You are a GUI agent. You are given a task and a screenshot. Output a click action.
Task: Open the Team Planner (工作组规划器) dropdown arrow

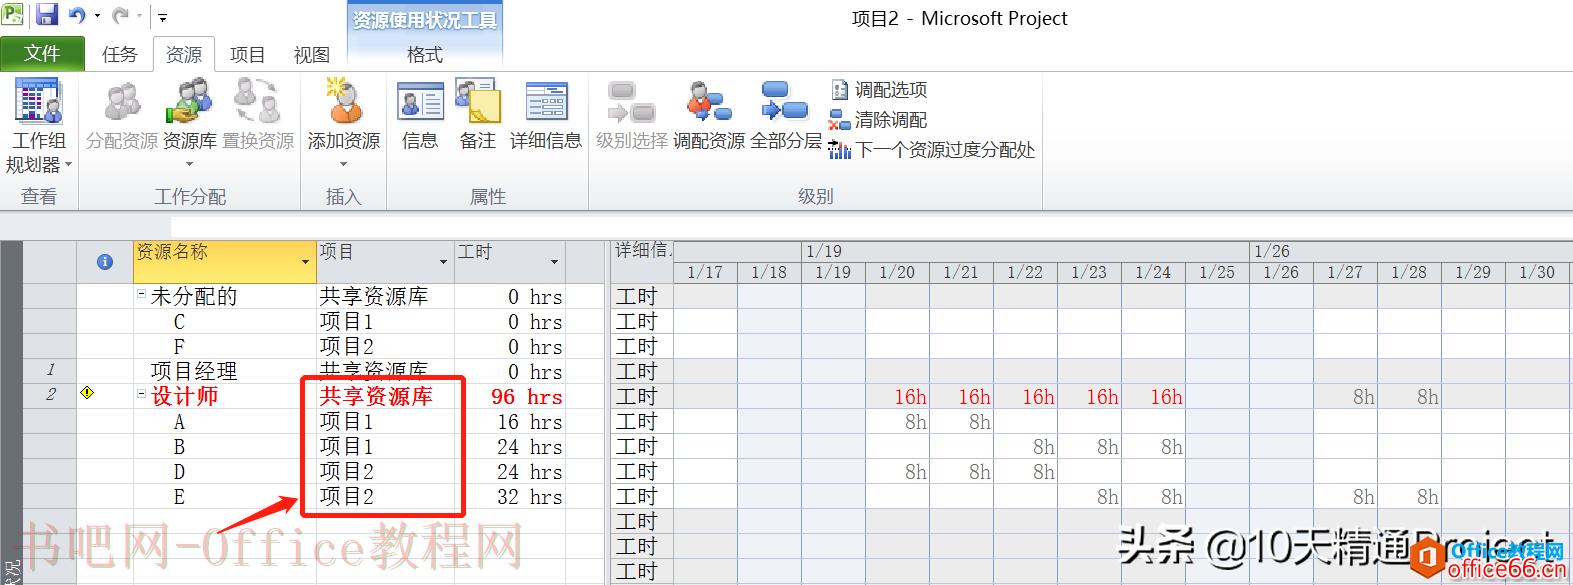[68, 165]
